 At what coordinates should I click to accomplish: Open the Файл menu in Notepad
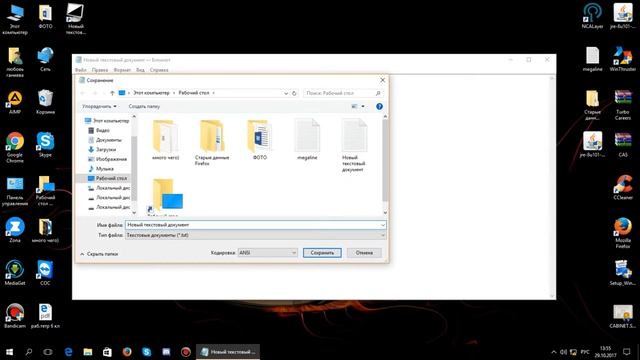coord(80,70)
